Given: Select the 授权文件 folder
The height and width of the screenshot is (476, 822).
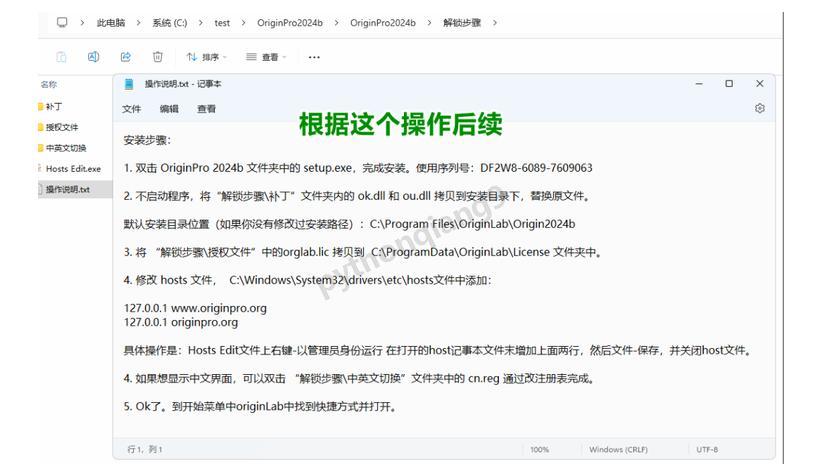Looking at the screenshot, I should tap(58, 127).
